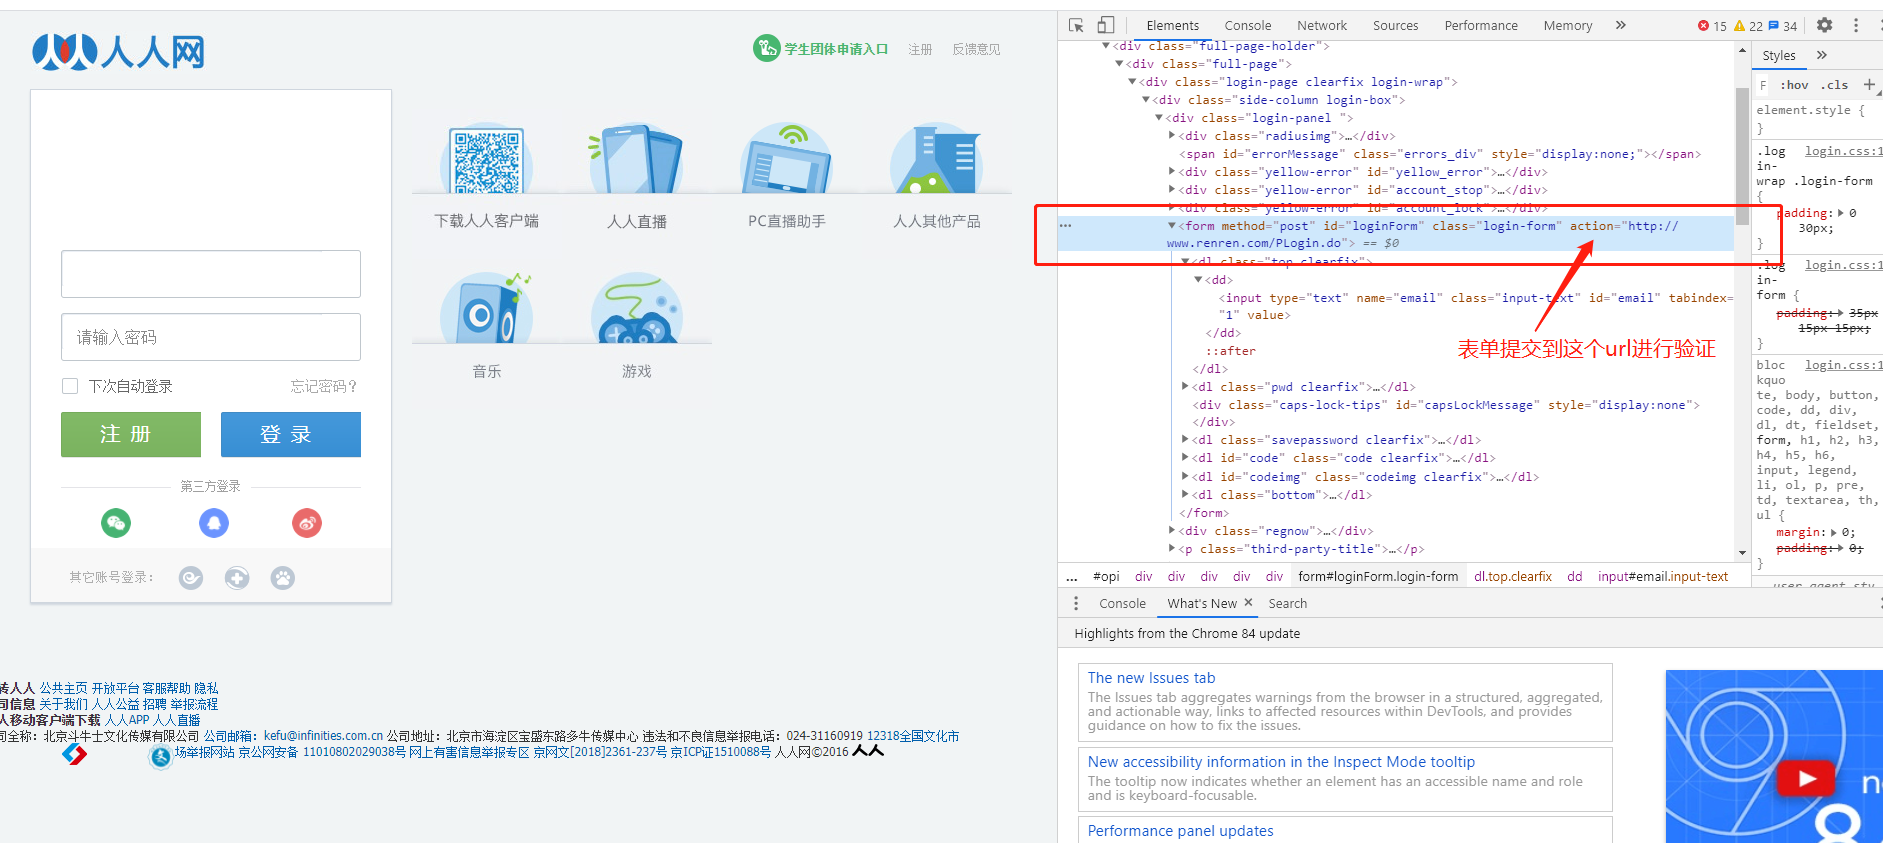
Task: Open "Performance panel updates" link
Action: [x=1180, y=831]
